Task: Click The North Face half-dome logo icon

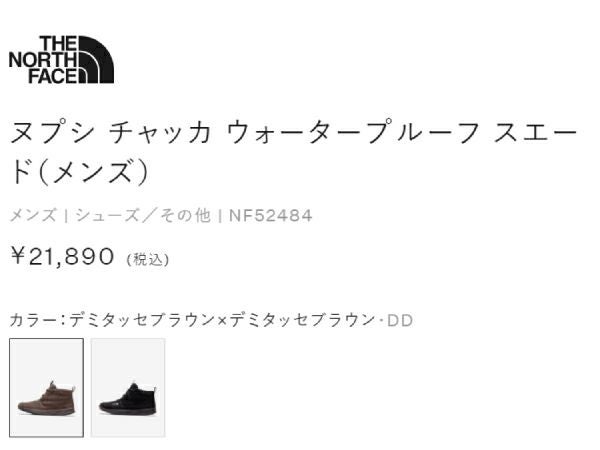Action: [97, 60]
